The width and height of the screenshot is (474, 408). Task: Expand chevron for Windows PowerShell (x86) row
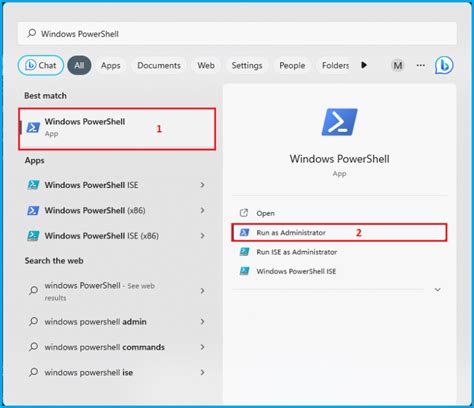click(x=202, y=210)
